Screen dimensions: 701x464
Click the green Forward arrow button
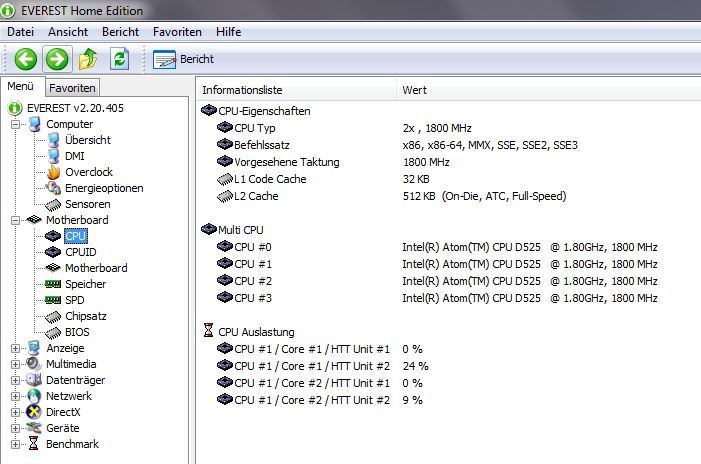pos(57,59)
